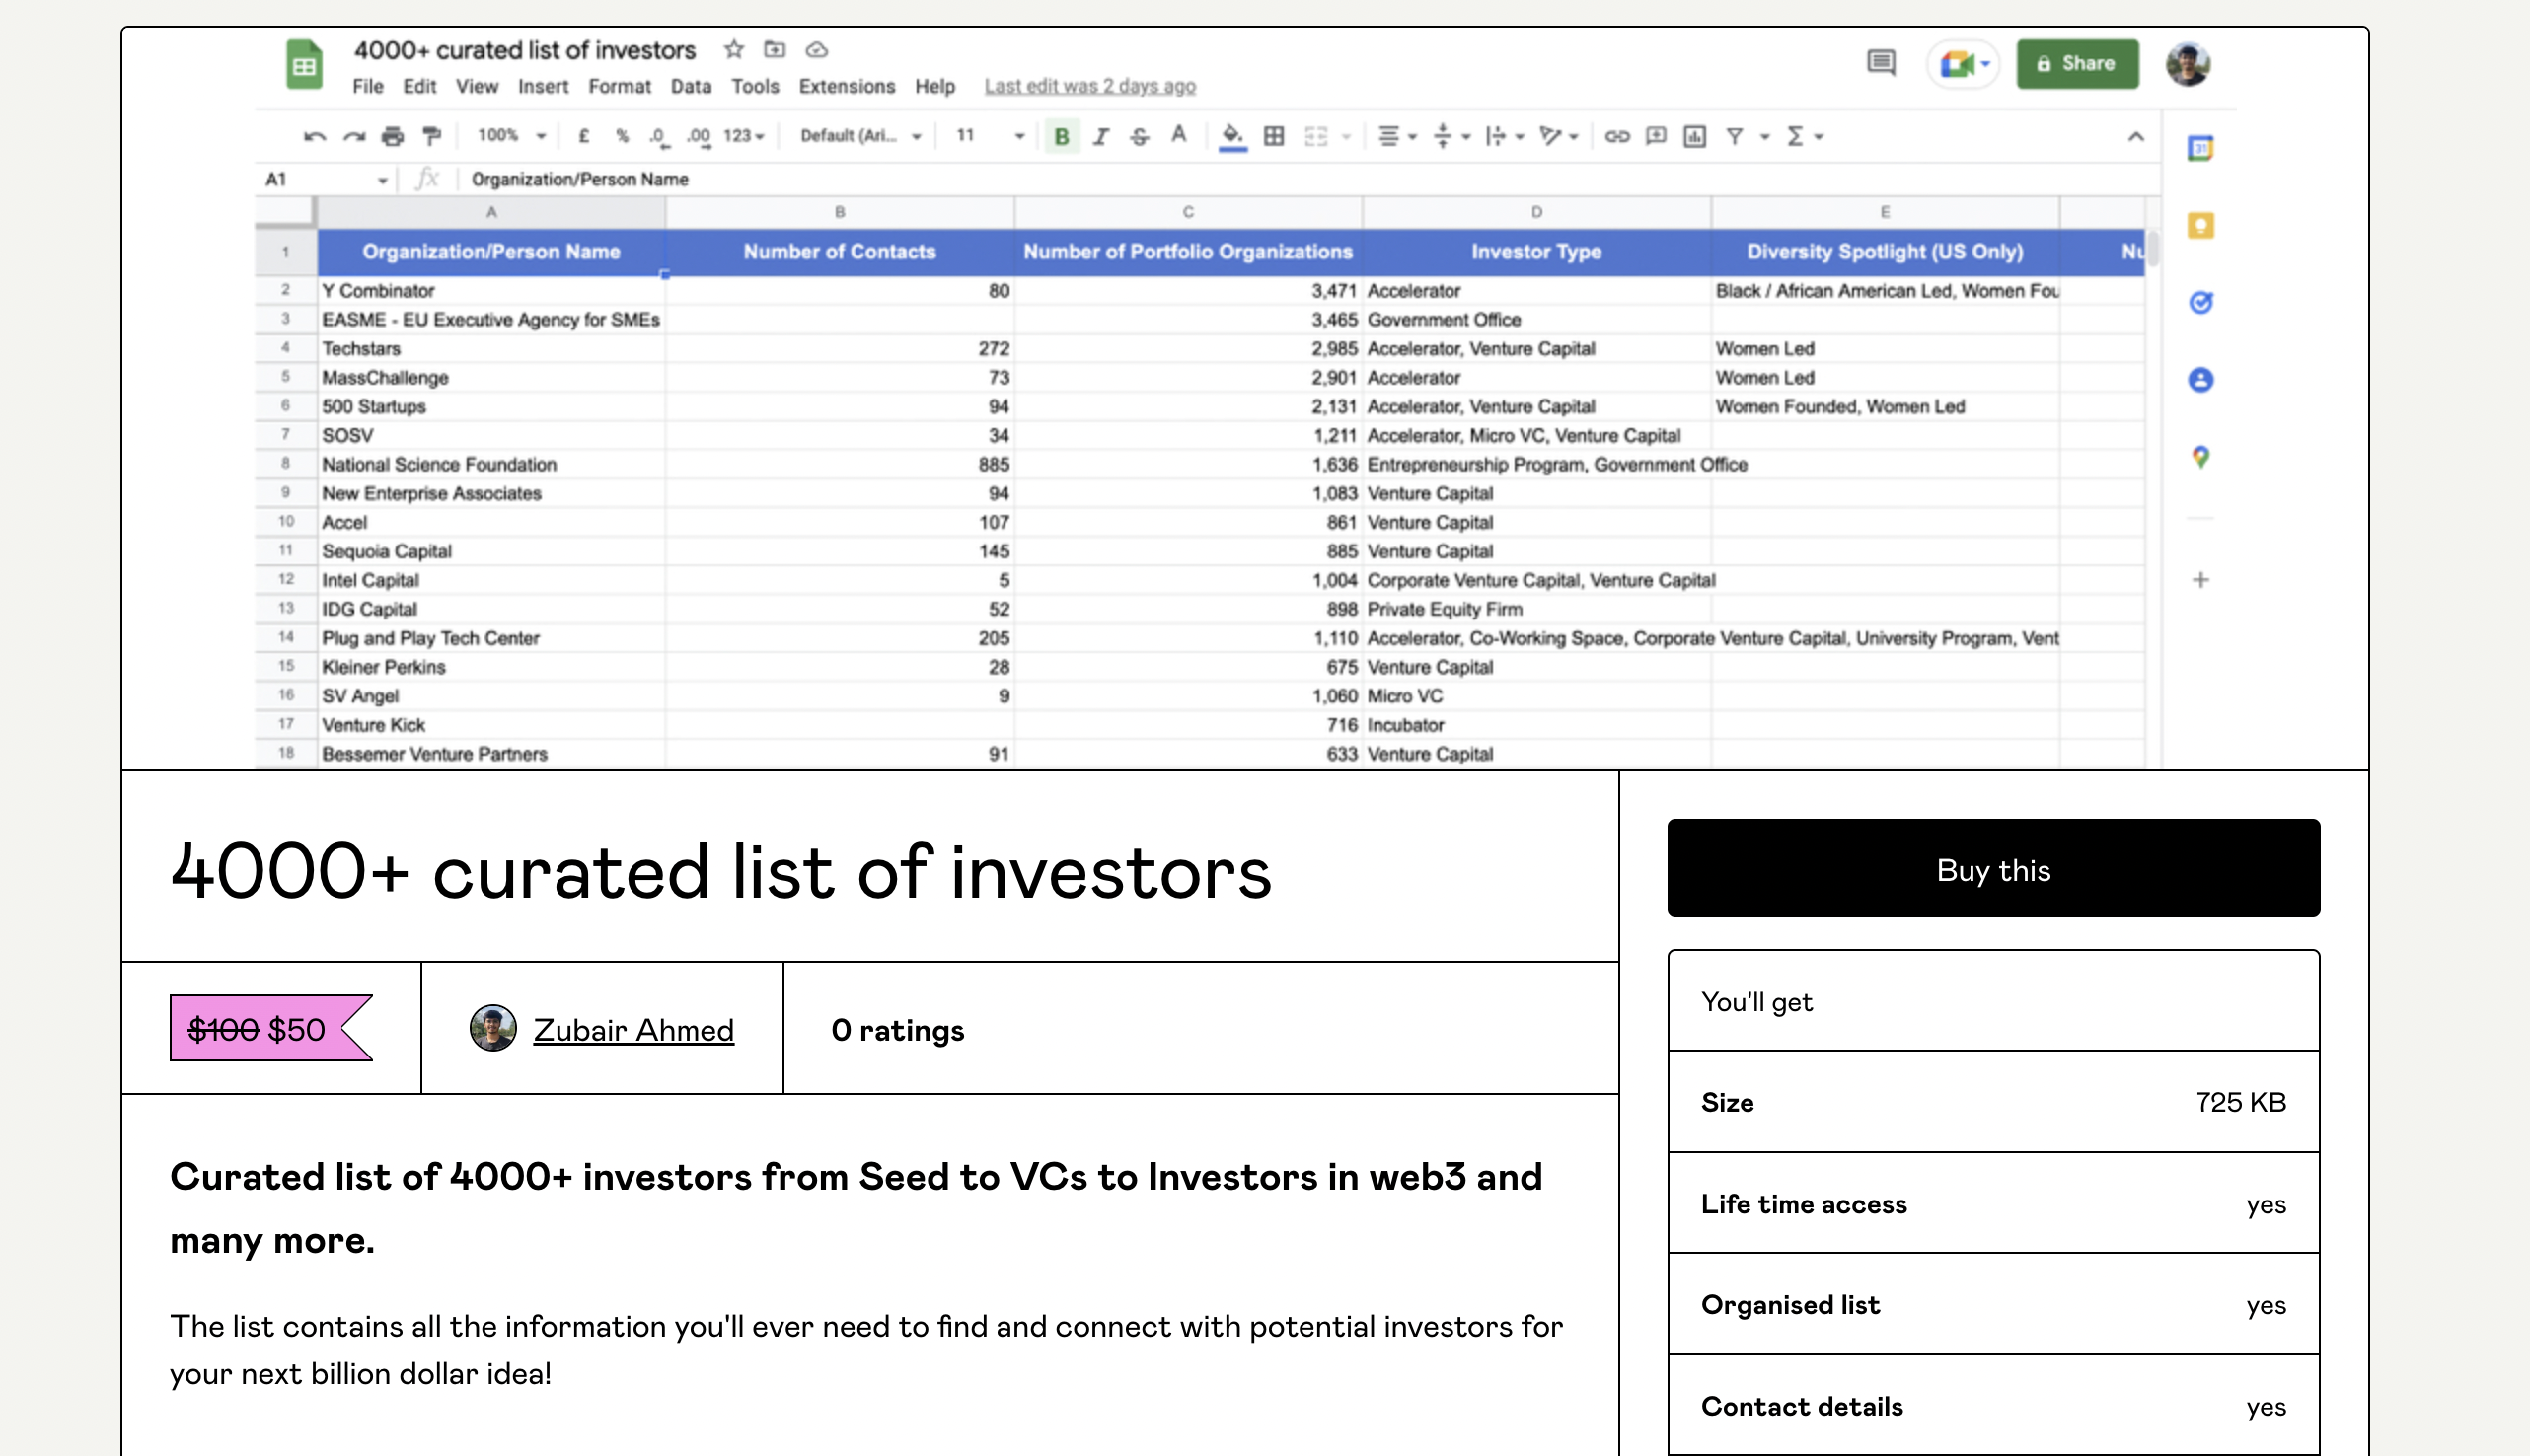Open the text rotation dropdown
2530x1456 pixels.
click(1558, 136)
